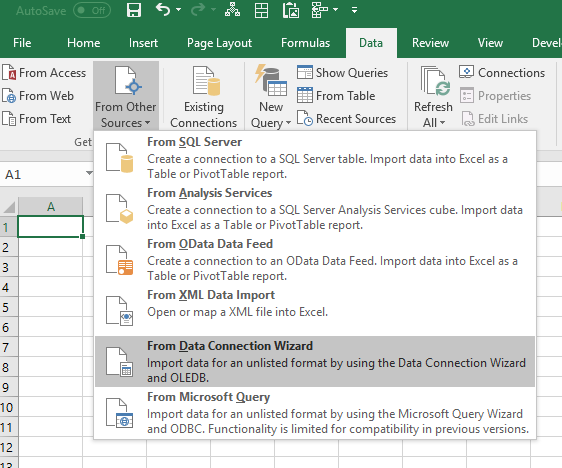Select column A header

pos(51,207)
